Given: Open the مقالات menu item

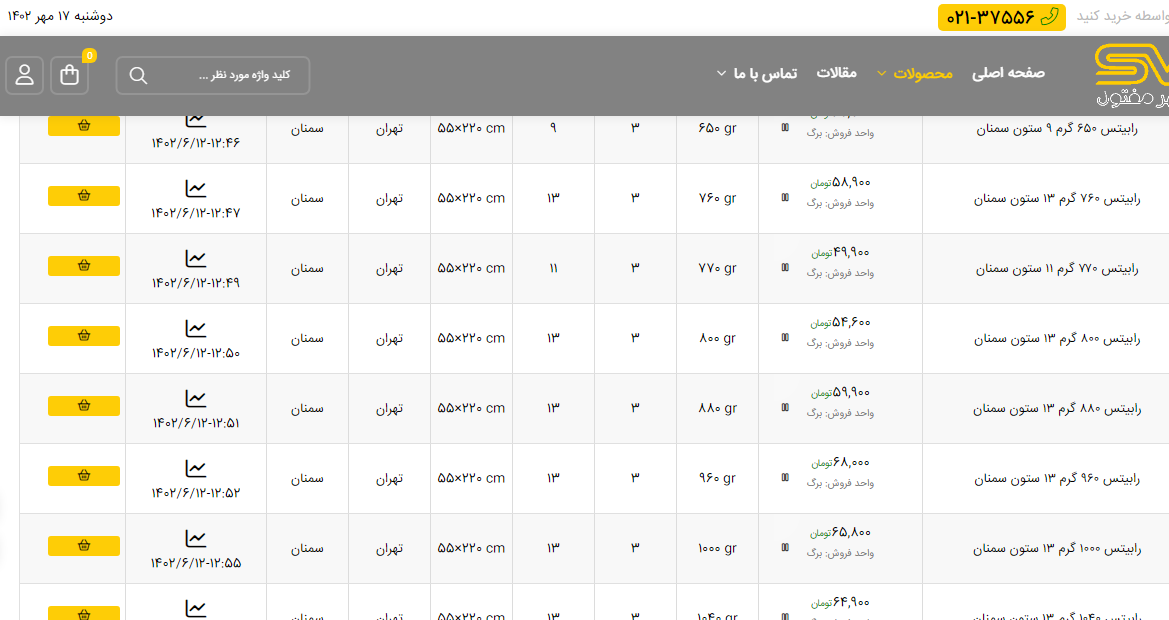Looking at the screenshot, I should (x=837, y=73).
